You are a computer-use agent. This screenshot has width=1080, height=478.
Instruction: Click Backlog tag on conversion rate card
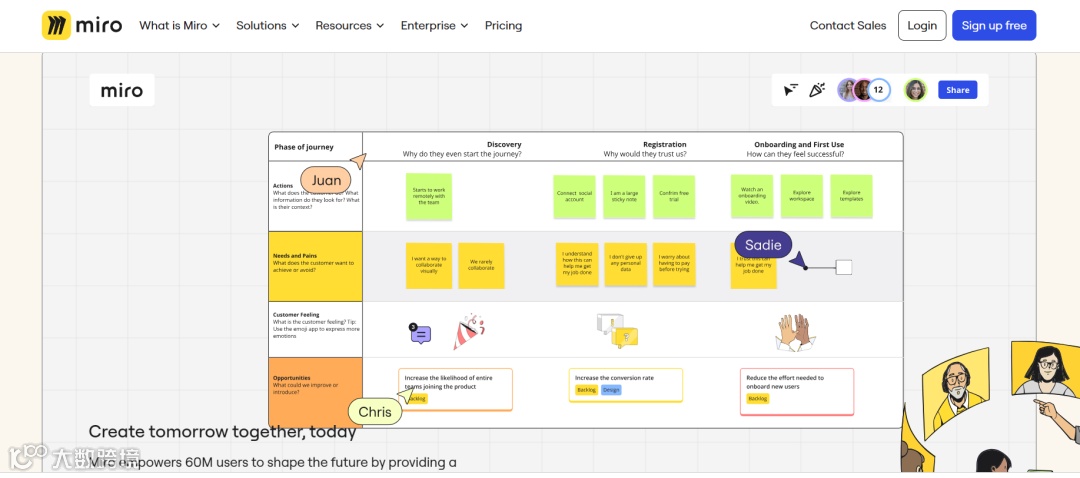coord(586,390)
